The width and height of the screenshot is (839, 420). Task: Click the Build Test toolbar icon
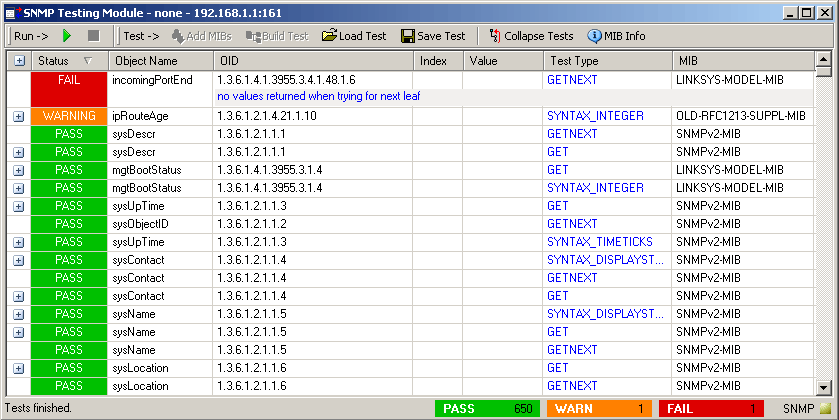(x=252, y=36)
